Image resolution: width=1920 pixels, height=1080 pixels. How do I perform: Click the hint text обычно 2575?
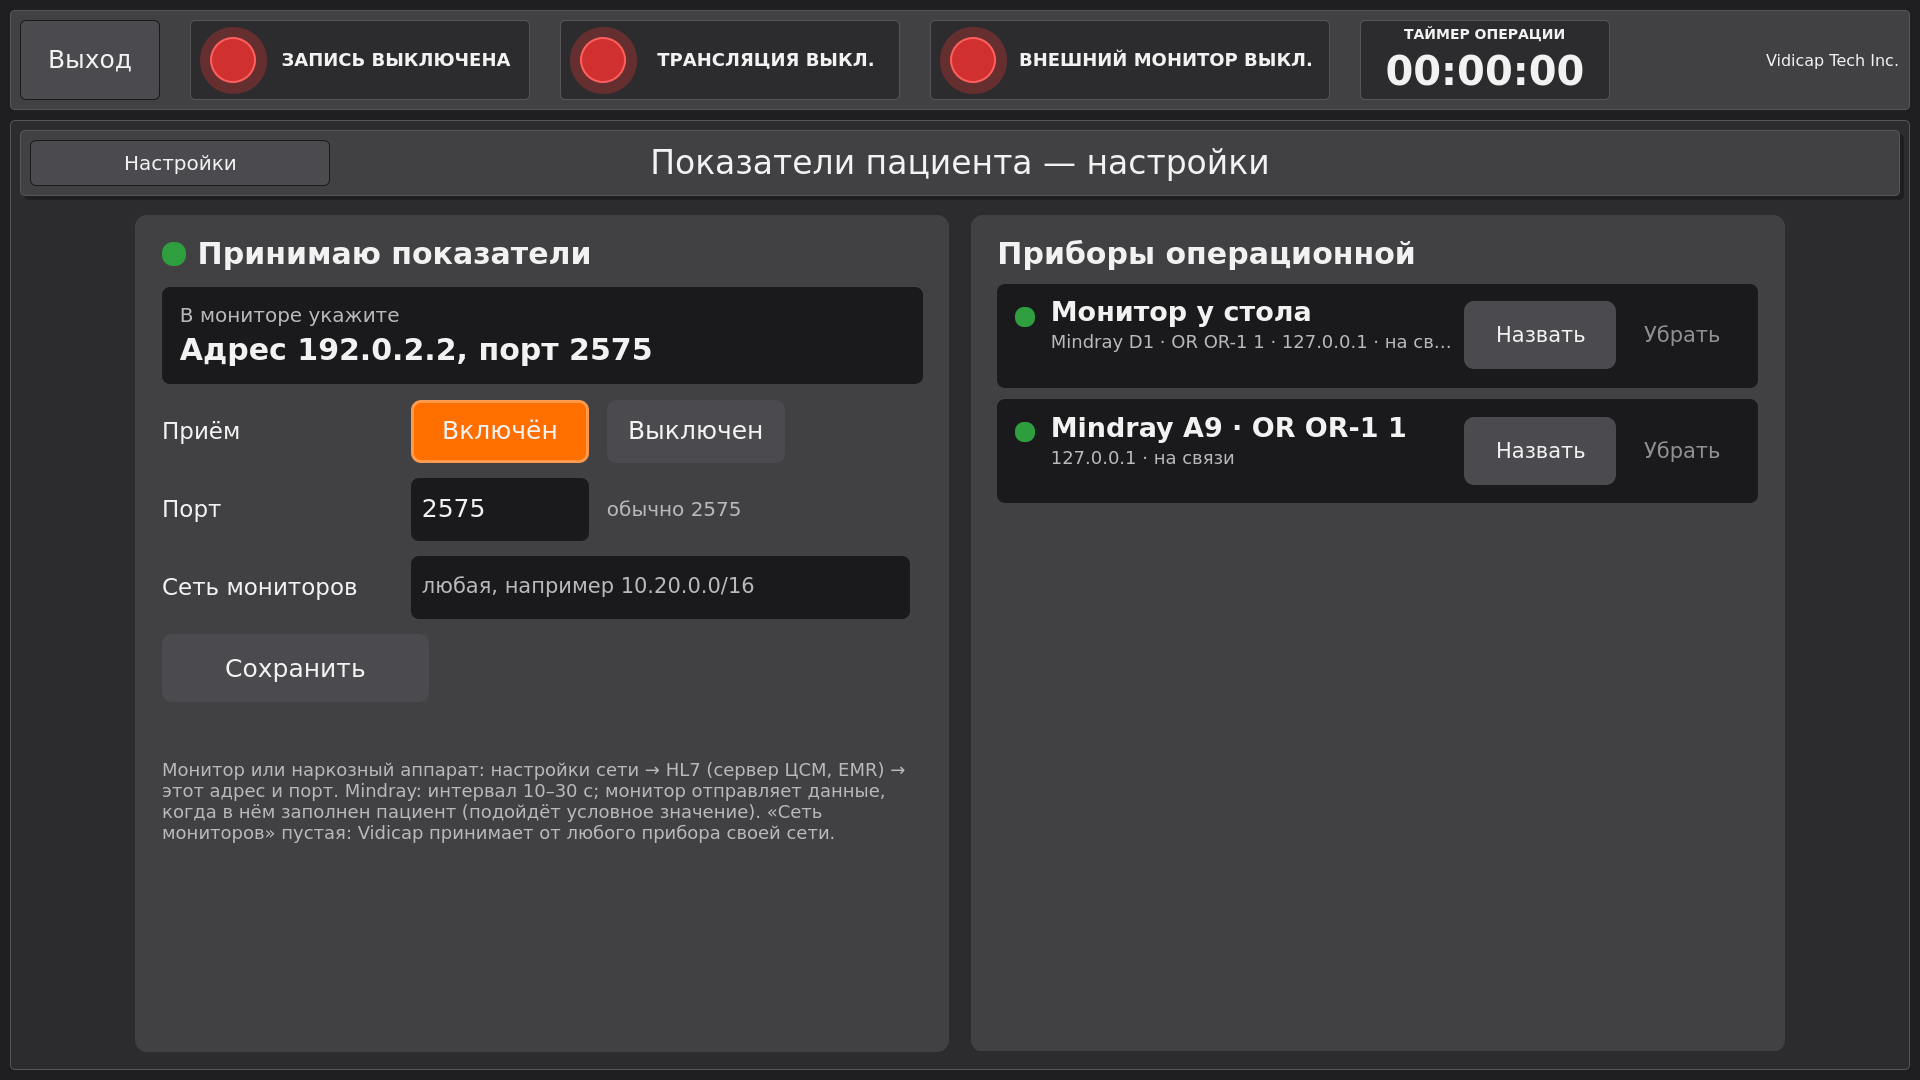pos(674,509)
